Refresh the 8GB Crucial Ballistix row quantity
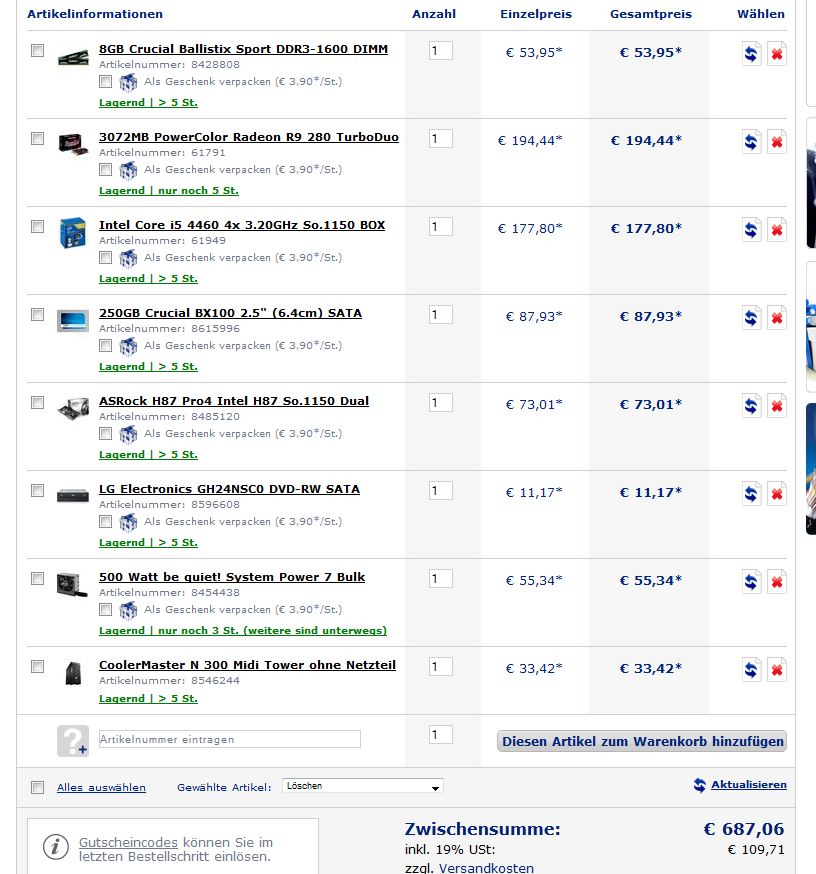 [x=751, y=54]
